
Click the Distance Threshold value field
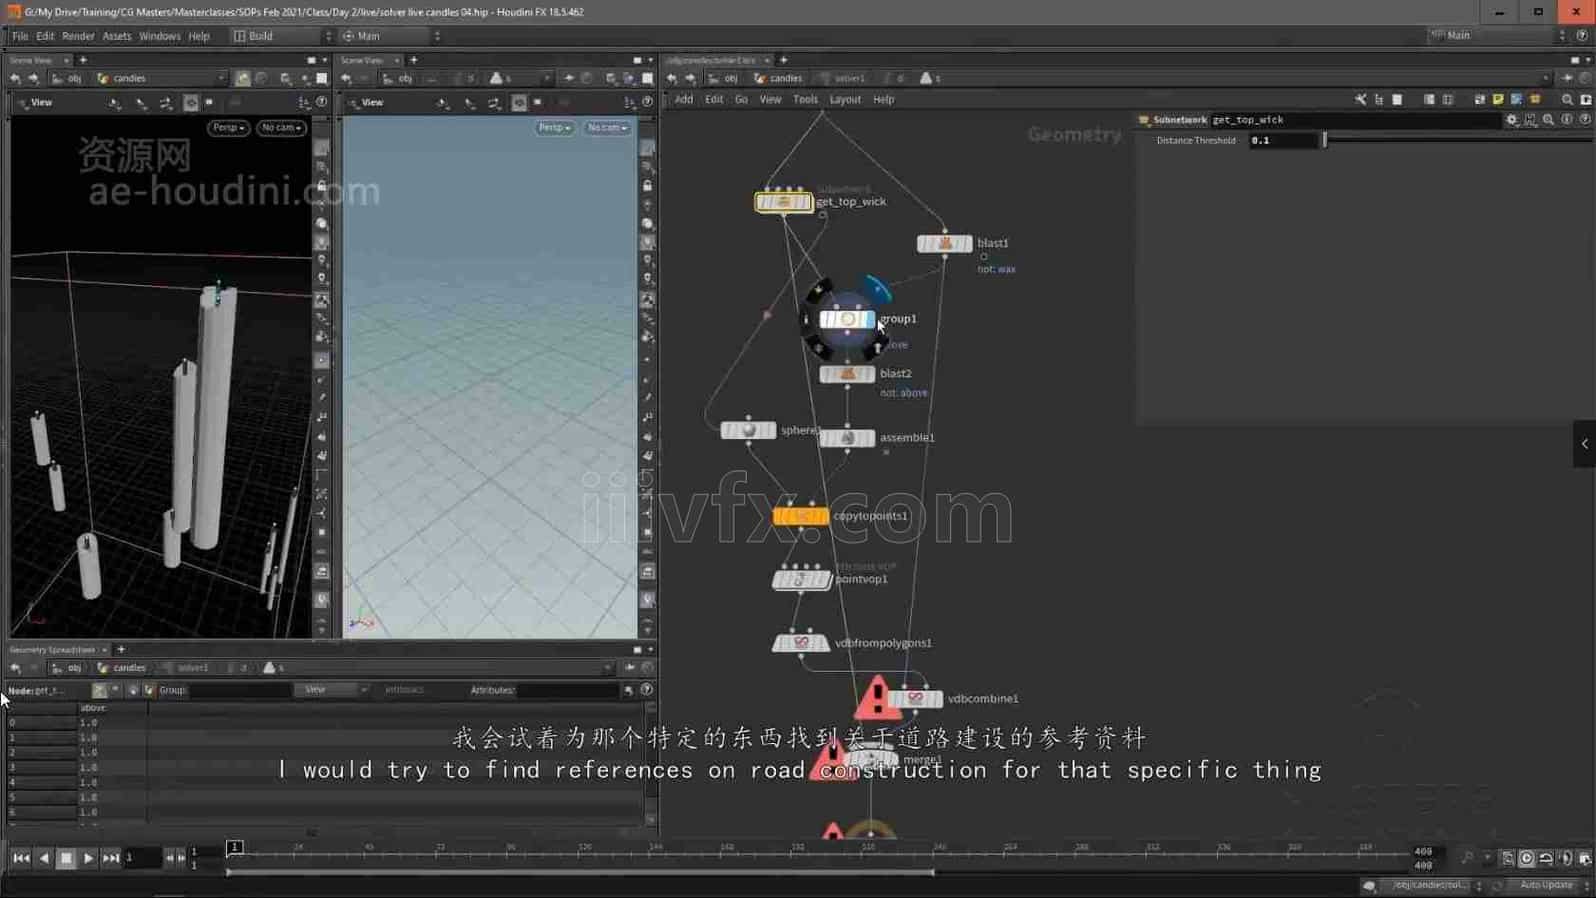pos(1283,141)
